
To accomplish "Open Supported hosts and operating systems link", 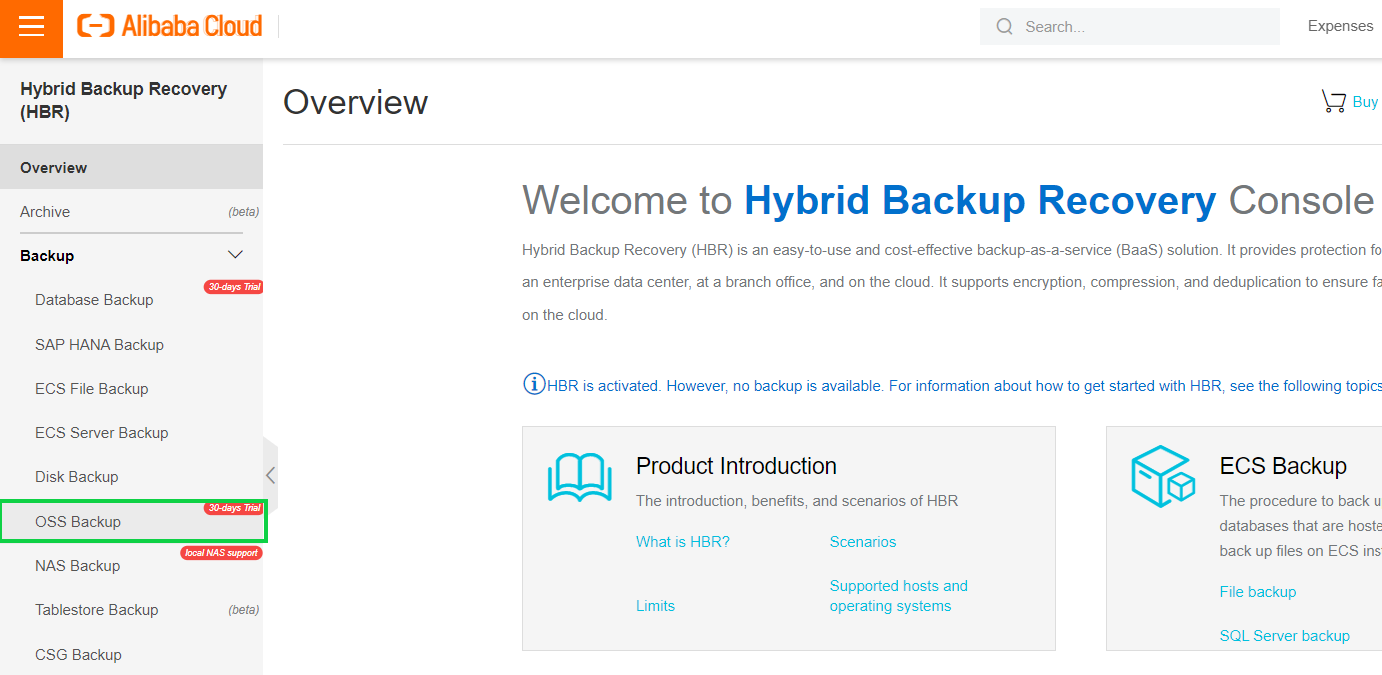I will (x=898, y=595).
